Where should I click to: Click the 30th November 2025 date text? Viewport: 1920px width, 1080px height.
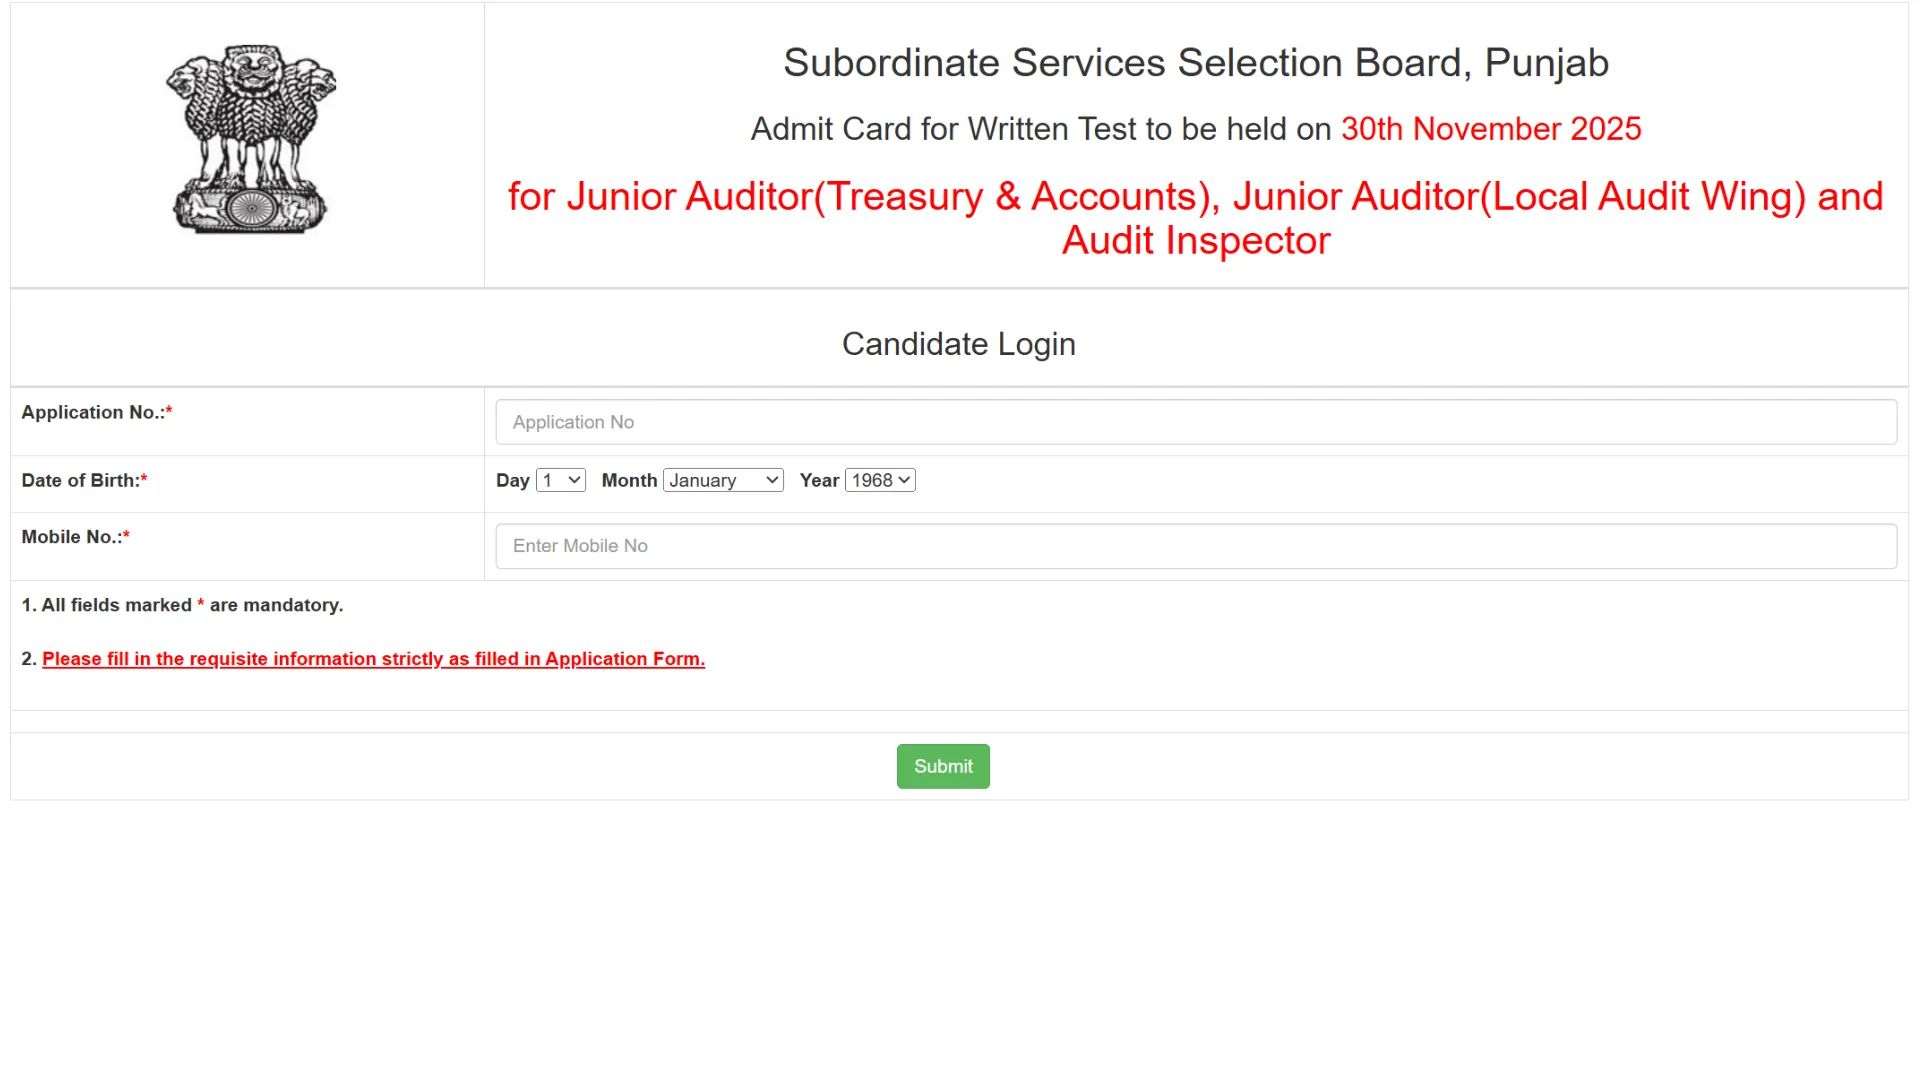(x=1489, y=128)
